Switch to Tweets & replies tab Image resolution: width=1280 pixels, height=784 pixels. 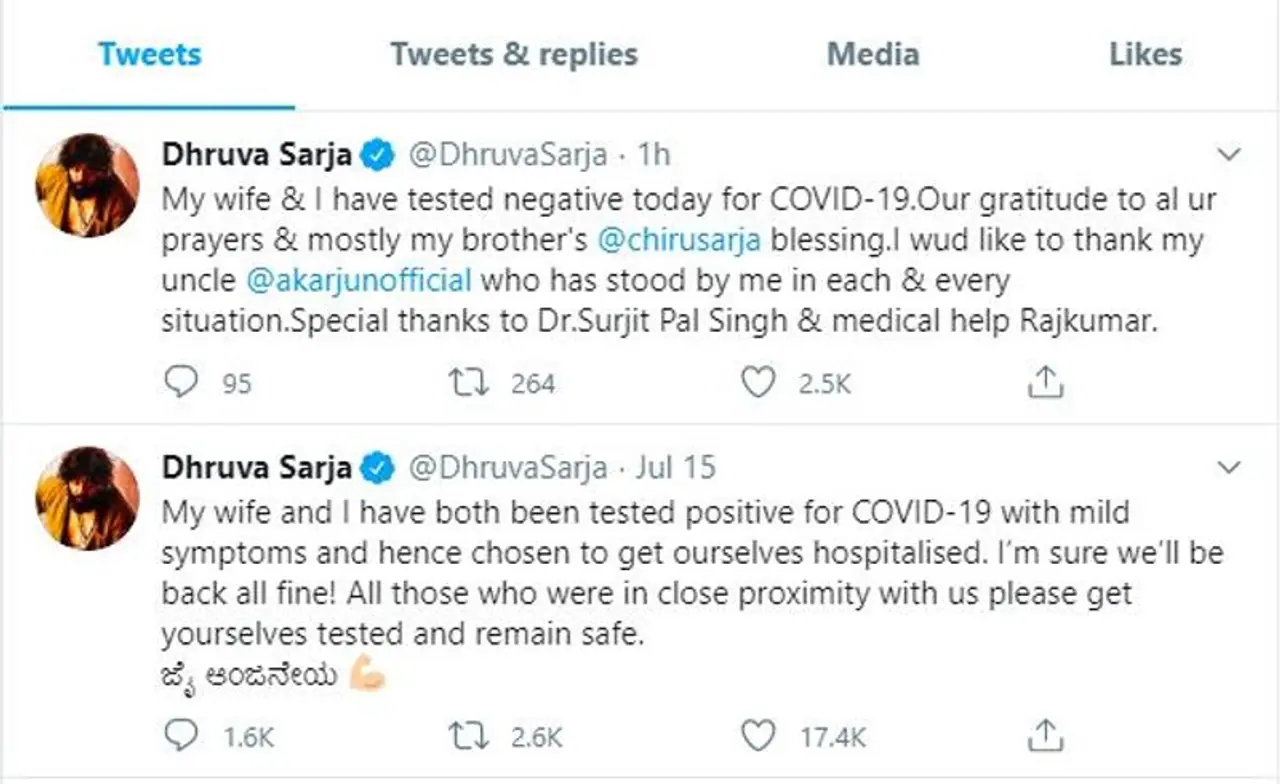point(514,54)
